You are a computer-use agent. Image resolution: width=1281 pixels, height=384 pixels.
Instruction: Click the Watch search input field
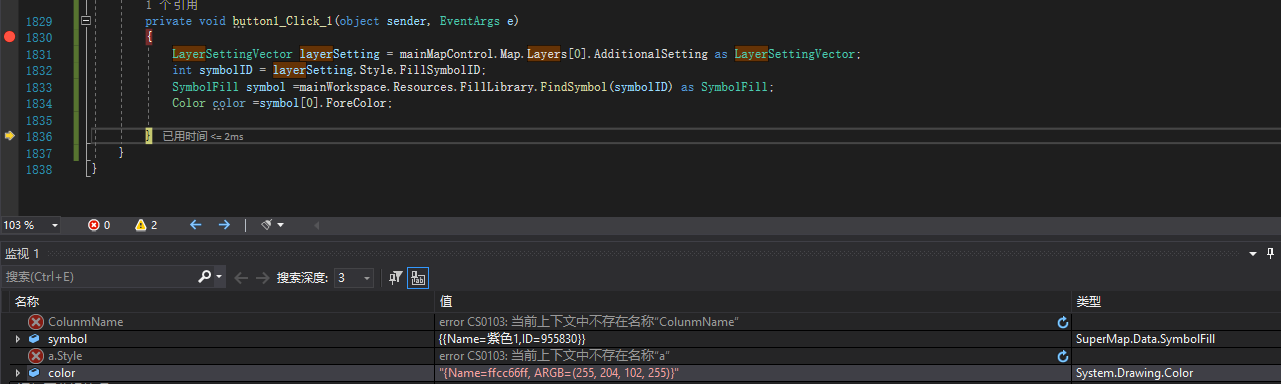coord(100,277)
